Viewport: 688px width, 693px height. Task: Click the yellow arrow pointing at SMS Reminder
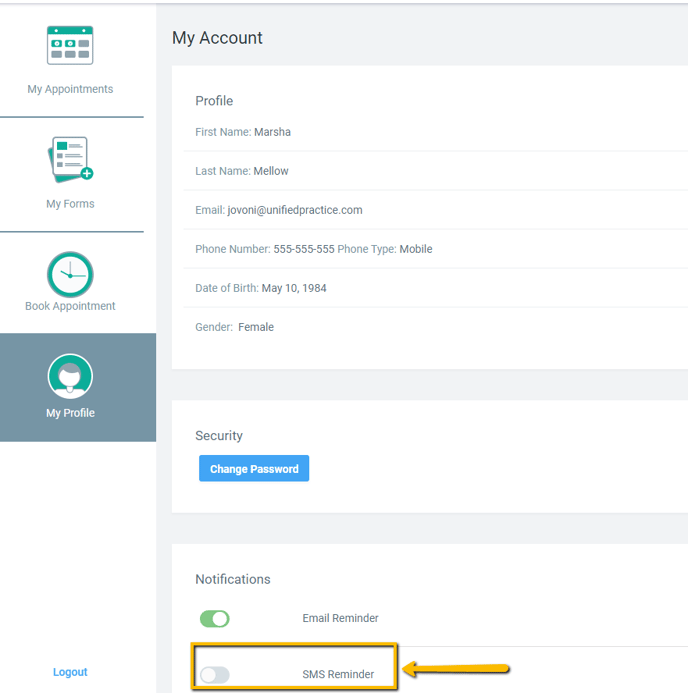[x=457, y=669]
